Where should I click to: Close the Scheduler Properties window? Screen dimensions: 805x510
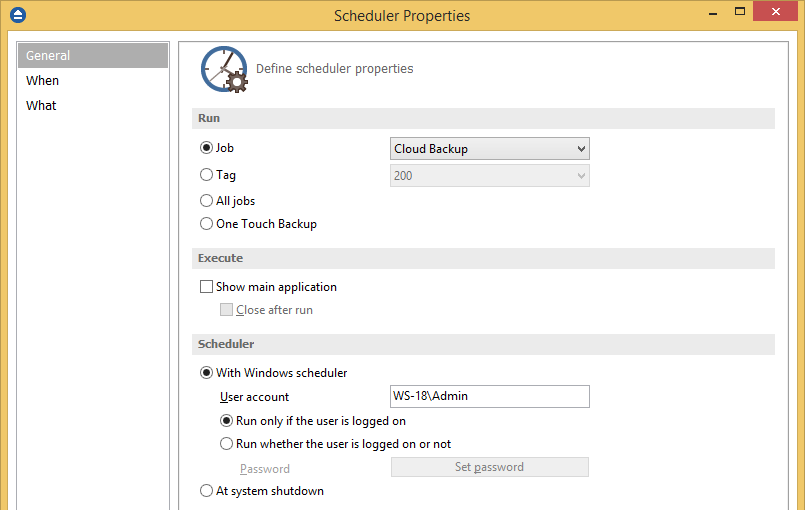[782, 13]
